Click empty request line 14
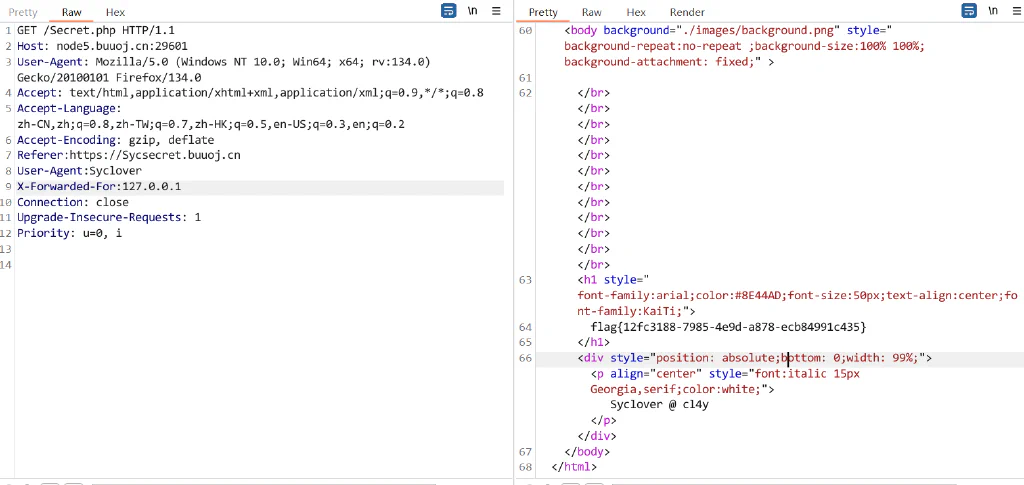Screen dimensions: 1024x485 (x=260, y=264)
